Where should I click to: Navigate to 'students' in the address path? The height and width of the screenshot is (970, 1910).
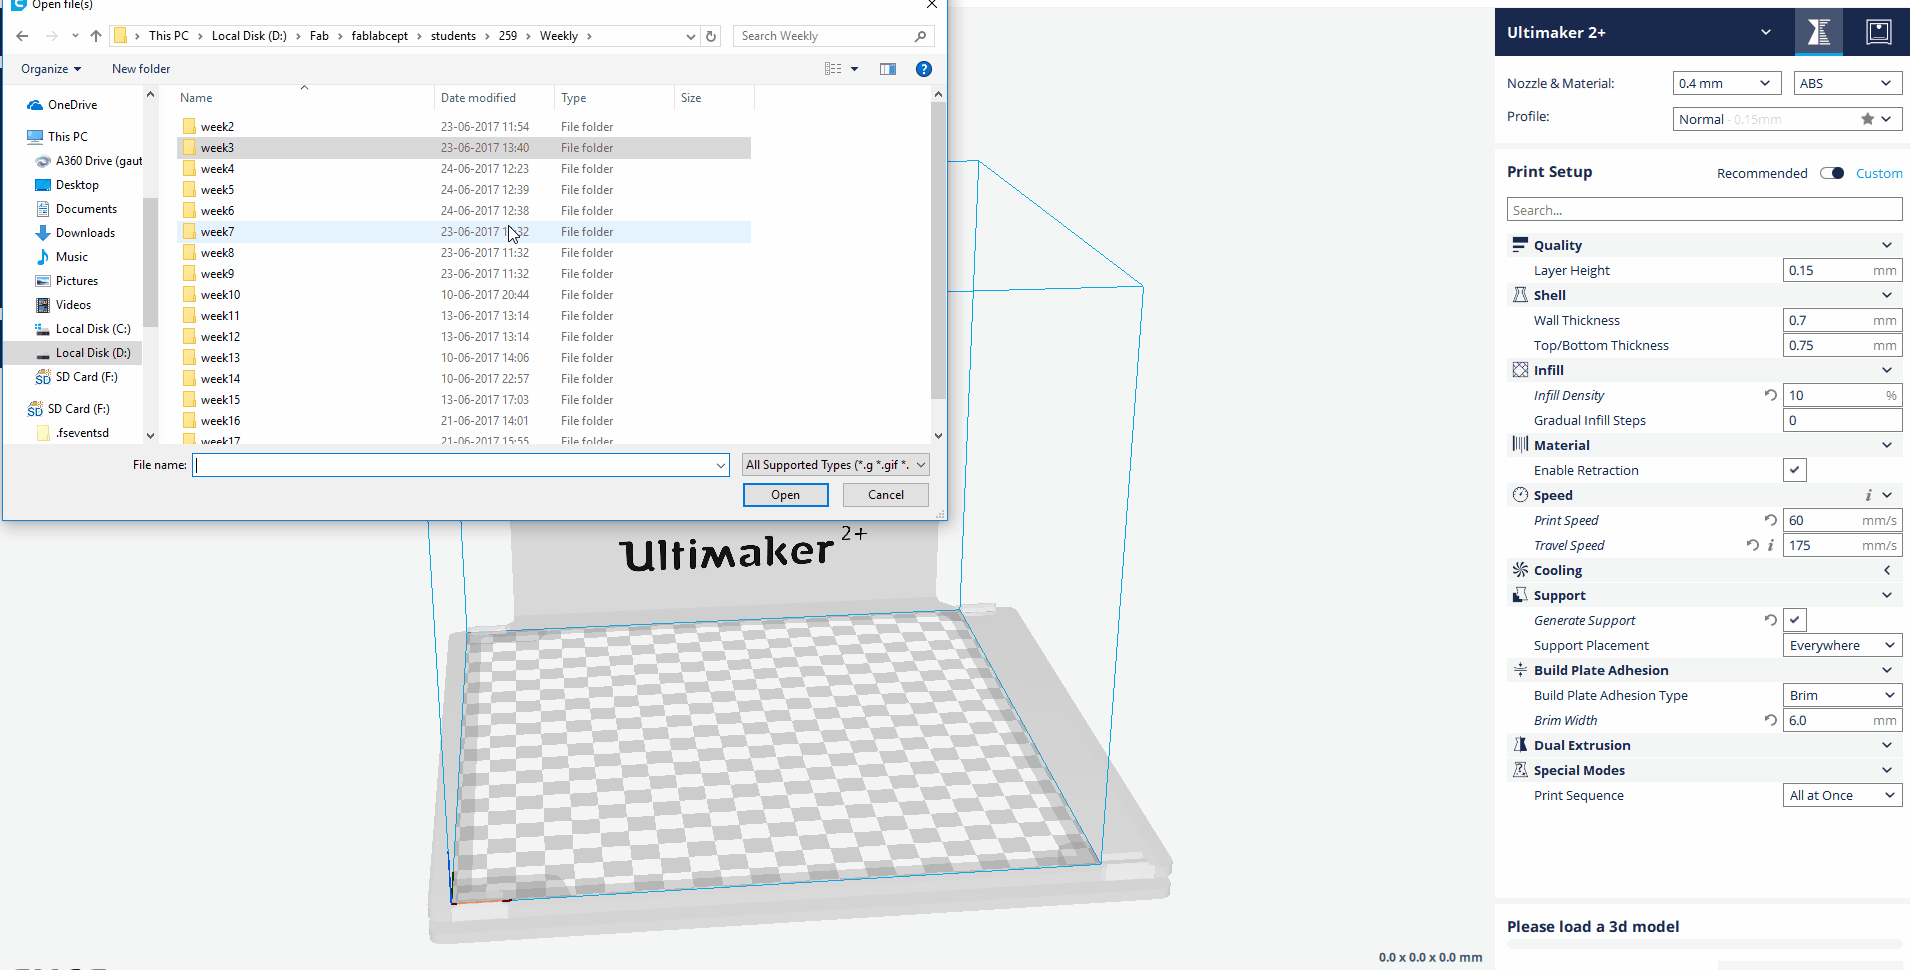pos(453,36)
